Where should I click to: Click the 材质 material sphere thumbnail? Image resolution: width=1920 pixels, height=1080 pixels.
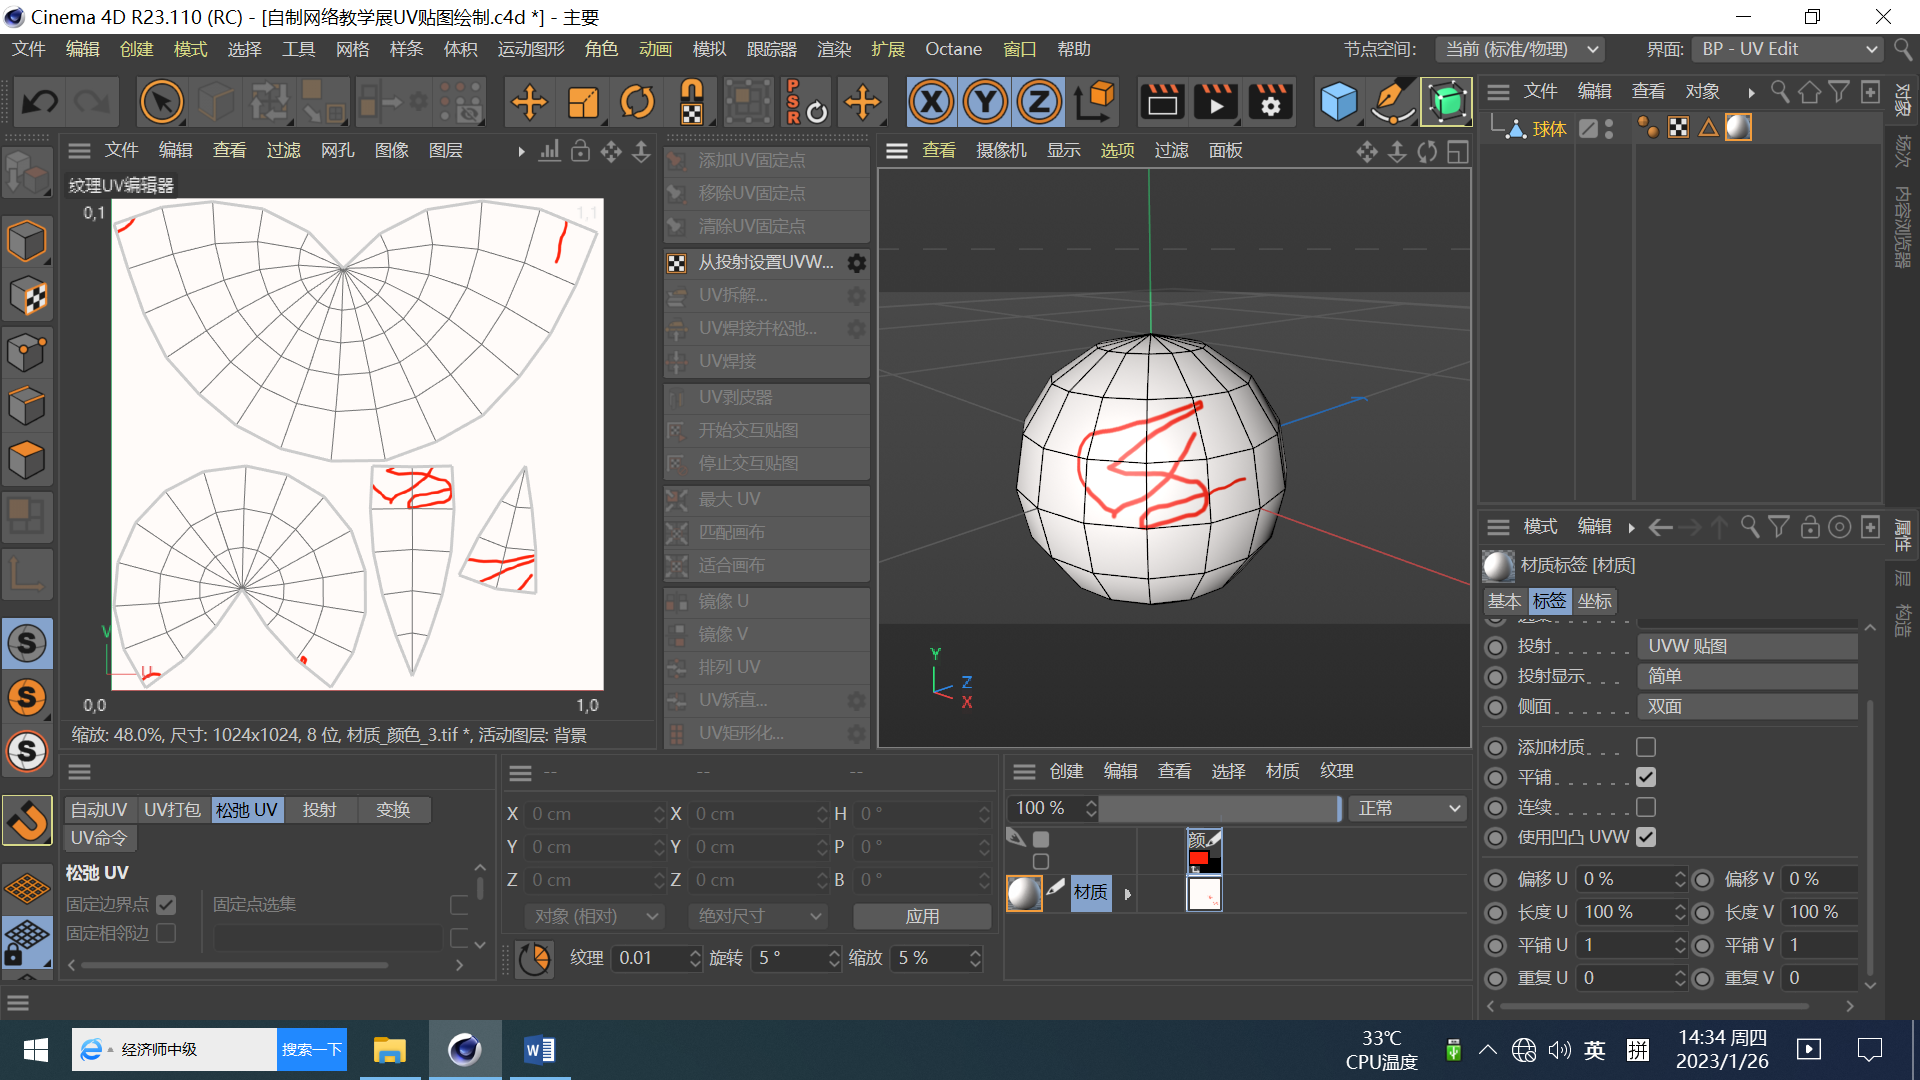pyautogui.click(x=1023, y=893)
